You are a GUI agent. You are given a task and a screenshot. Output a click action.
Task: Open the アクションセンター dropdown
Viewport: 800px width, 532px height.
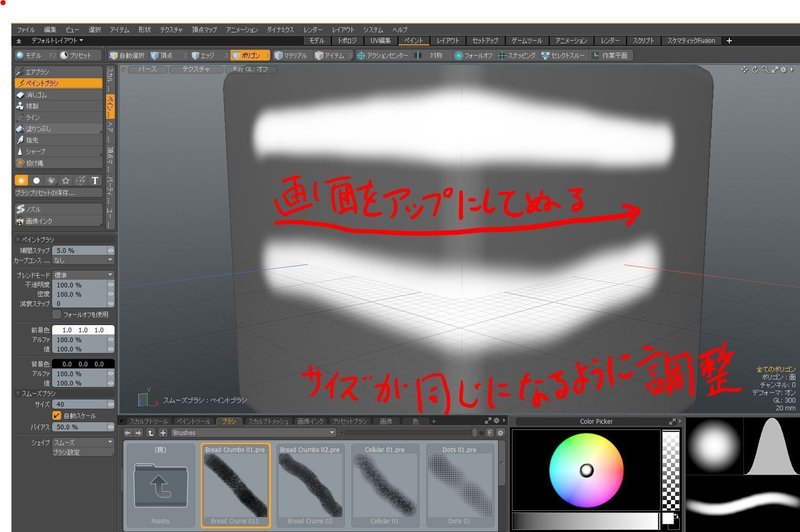[383, 55]
